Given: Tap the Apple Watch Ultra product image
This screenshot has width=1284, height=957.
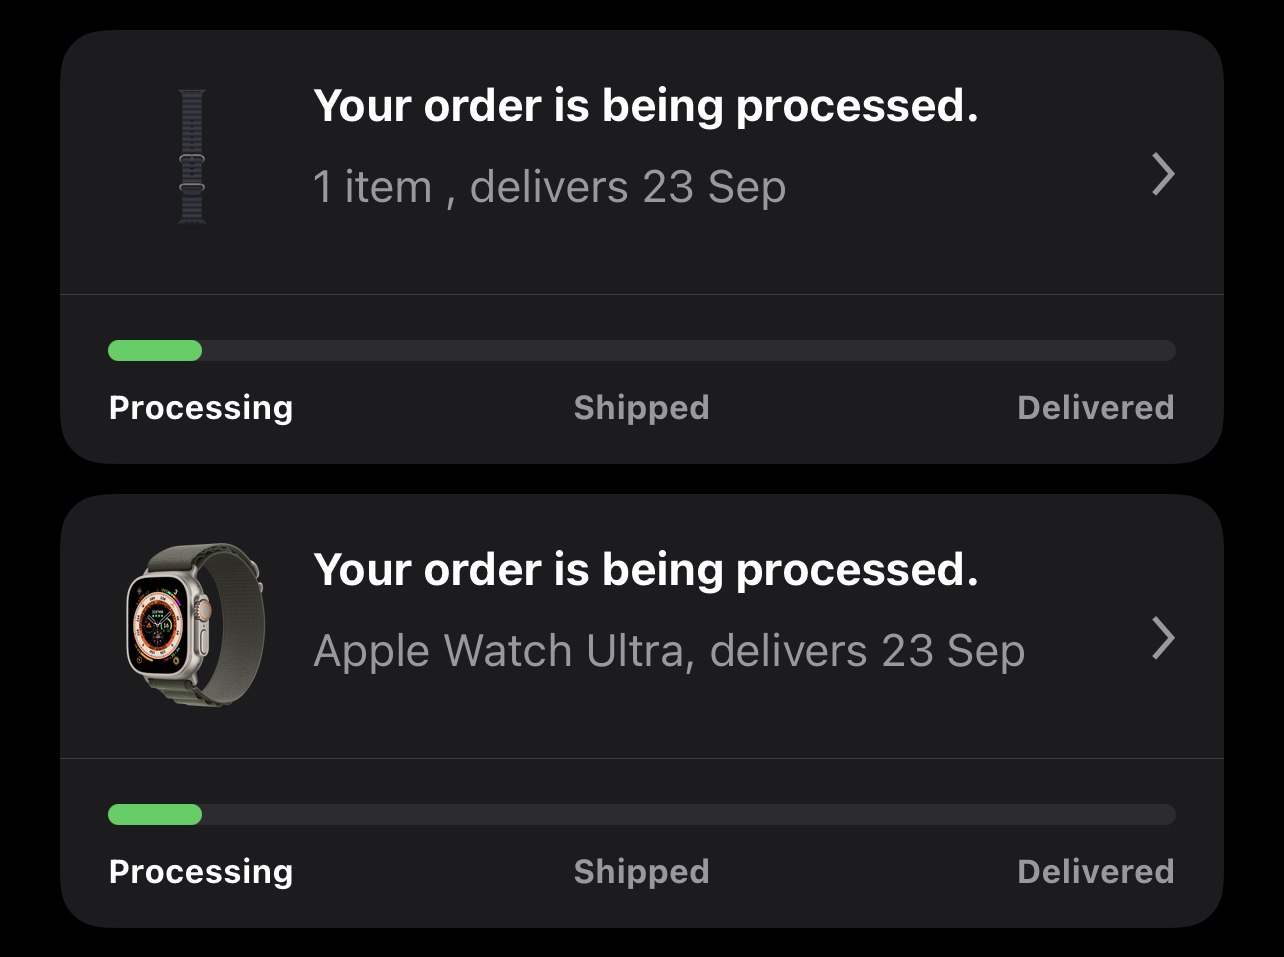Looking at the screenshot, I should [196, 623].
